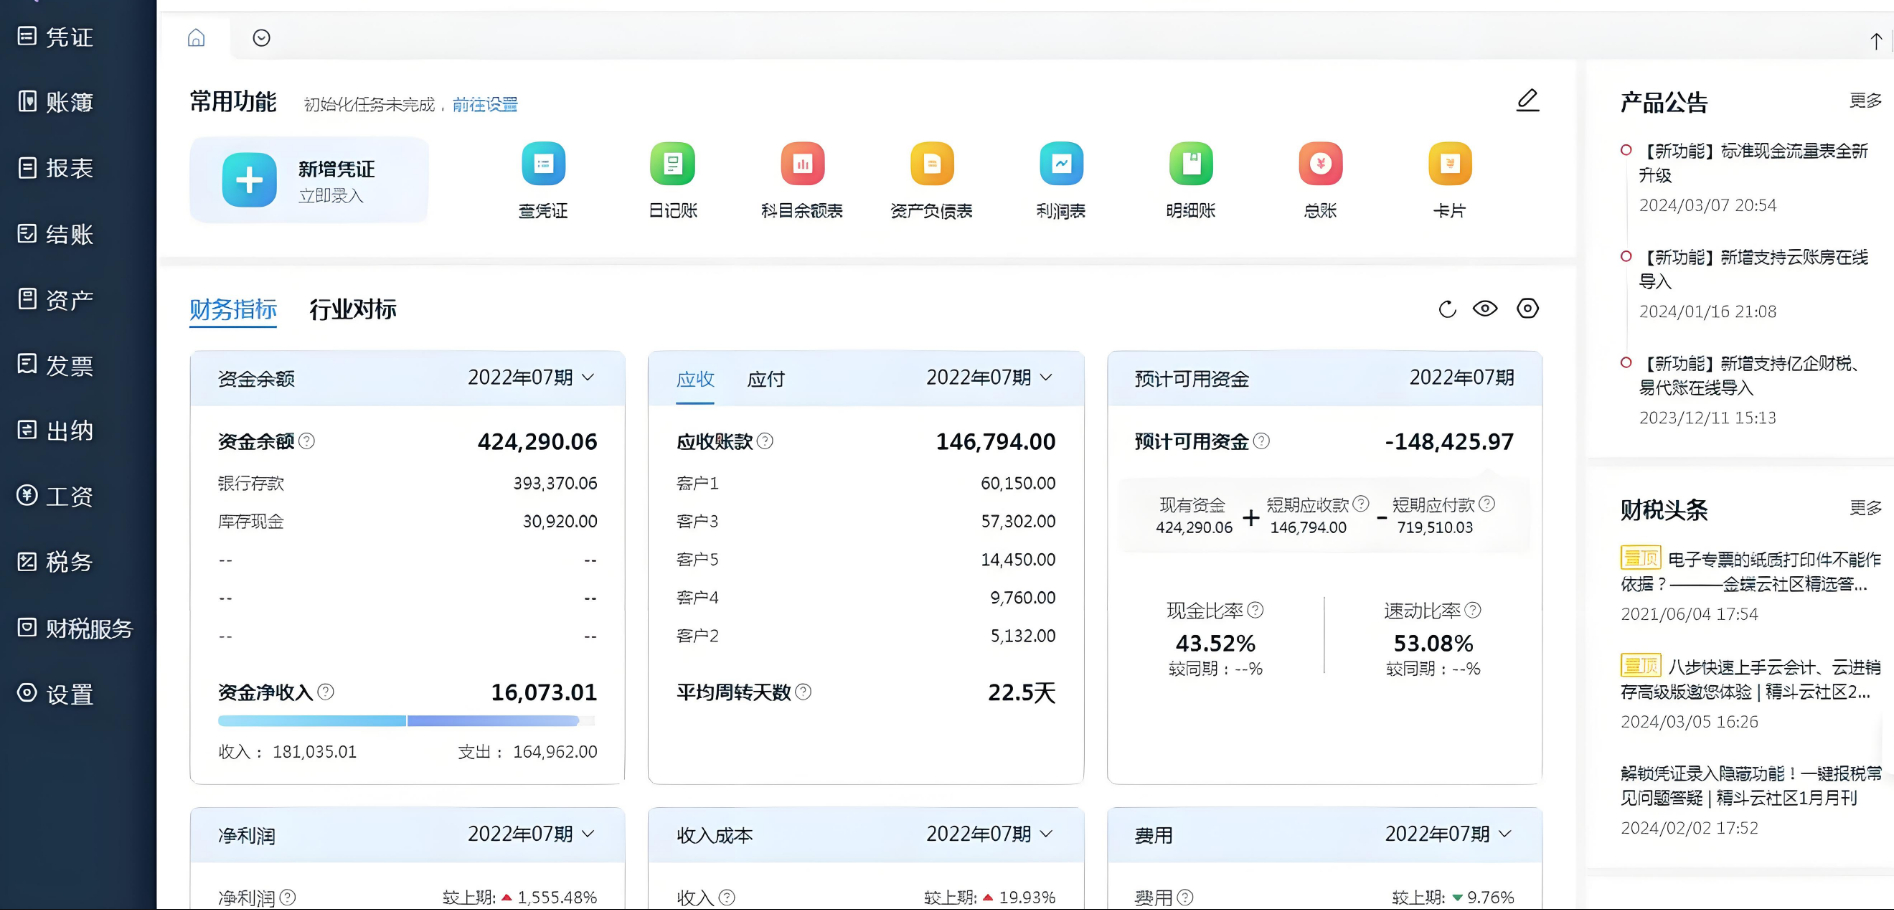Click the edit pencil for 常用功能
The image size is (1894, 910).
tap(1528, 100)
